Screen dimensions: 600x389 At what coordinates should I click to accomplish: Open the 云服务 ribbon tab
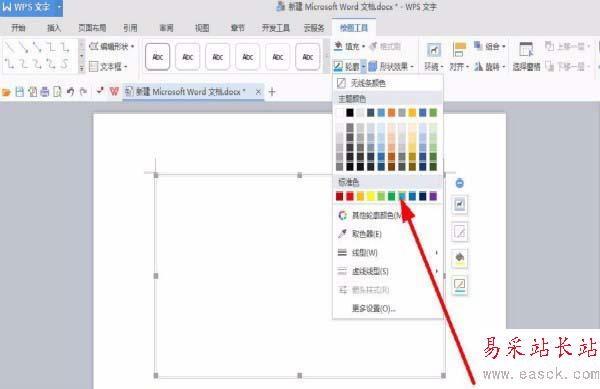tap(314, 28)
